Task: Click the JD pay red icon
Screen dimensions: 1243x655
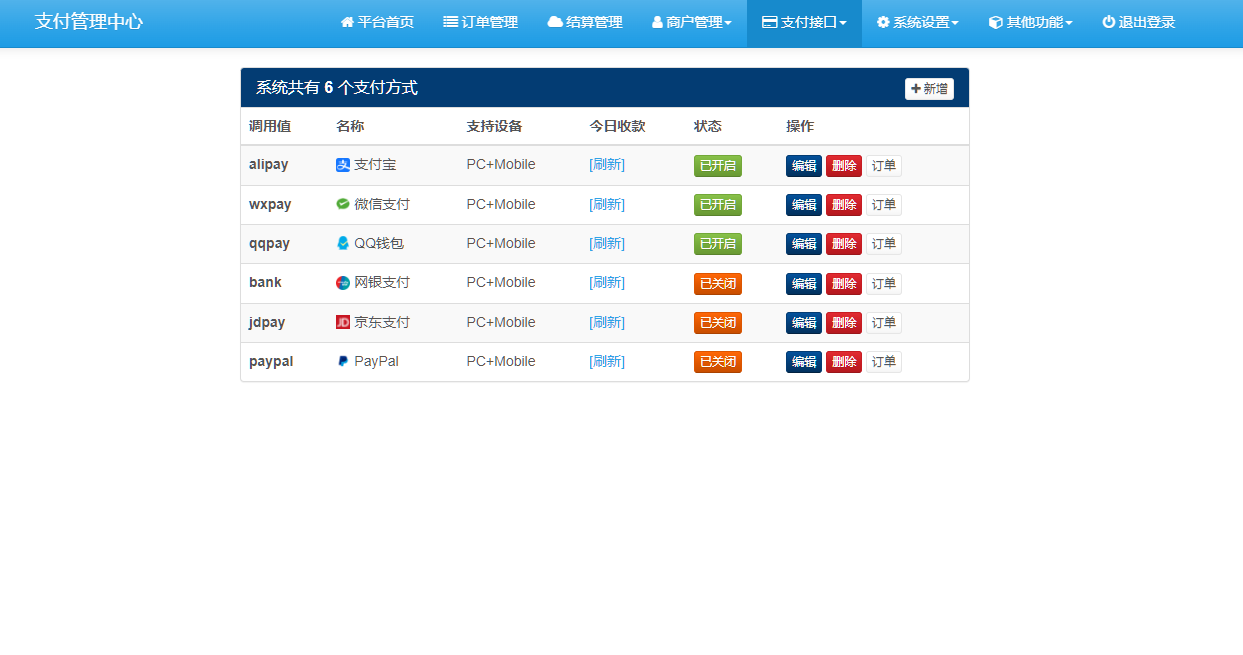Action: click(343, 322)
